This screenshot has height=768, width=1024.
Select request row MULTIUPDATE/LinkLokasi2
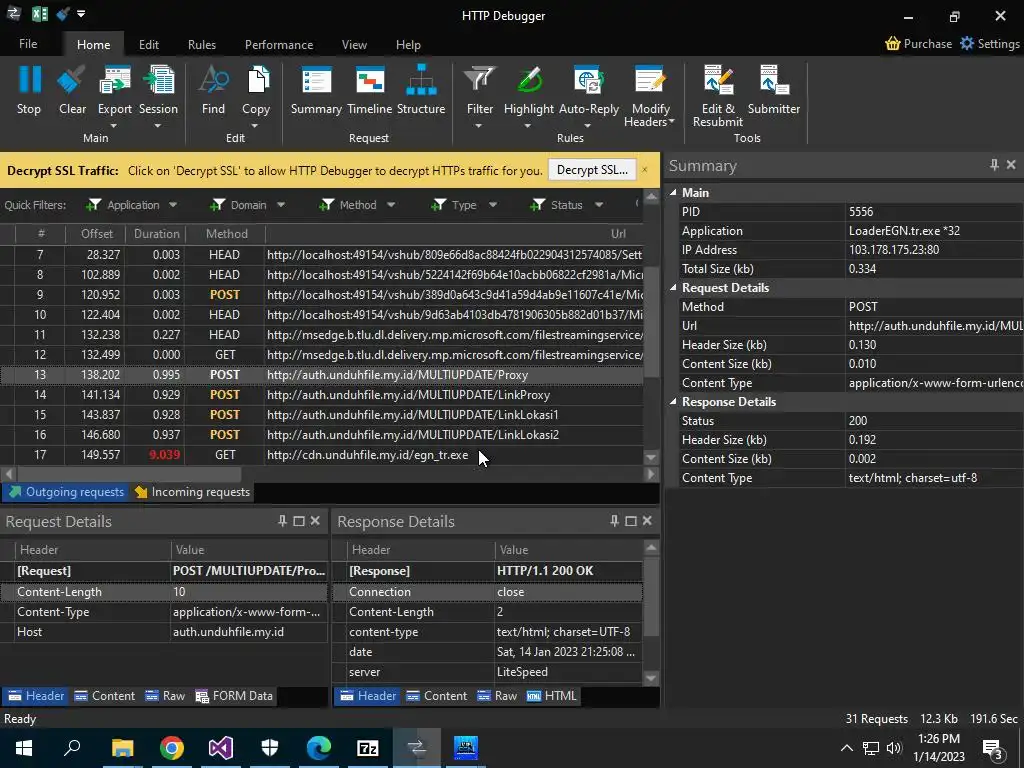(321, 434)
